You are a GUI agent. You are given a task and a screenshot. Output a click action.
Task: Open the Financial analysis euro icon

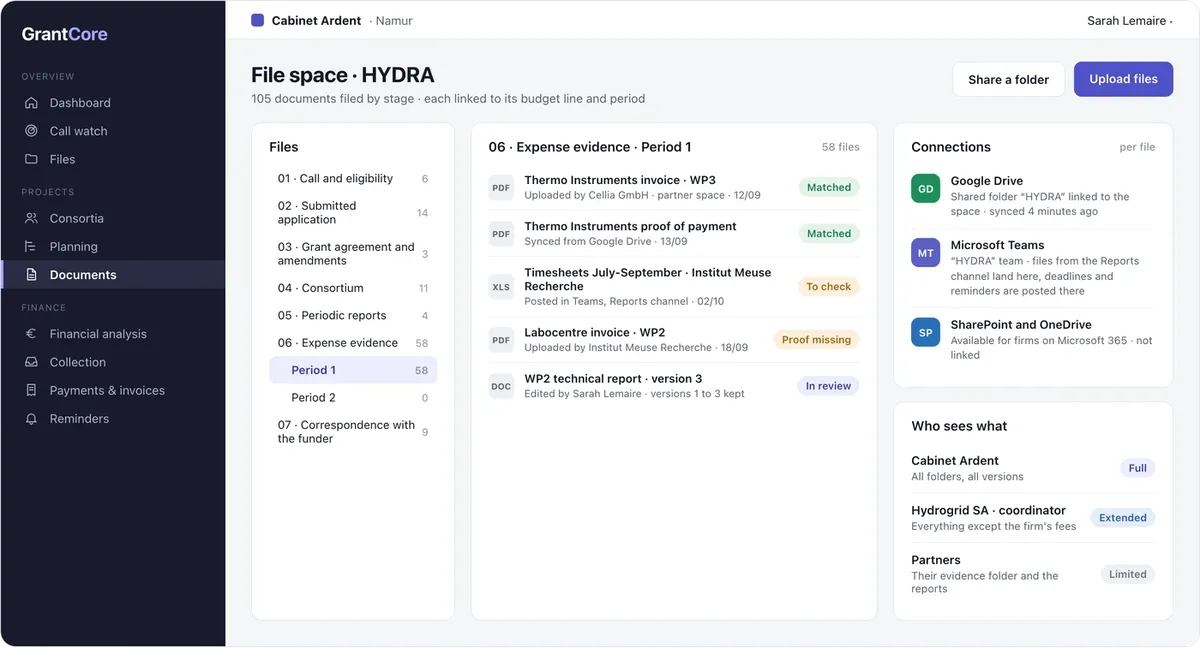[x=31, y=334]
